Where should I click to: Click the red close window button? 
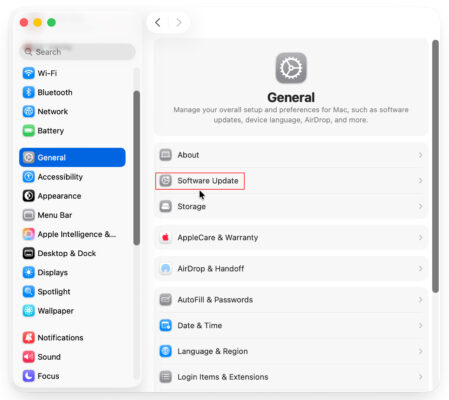coord(24,22)
